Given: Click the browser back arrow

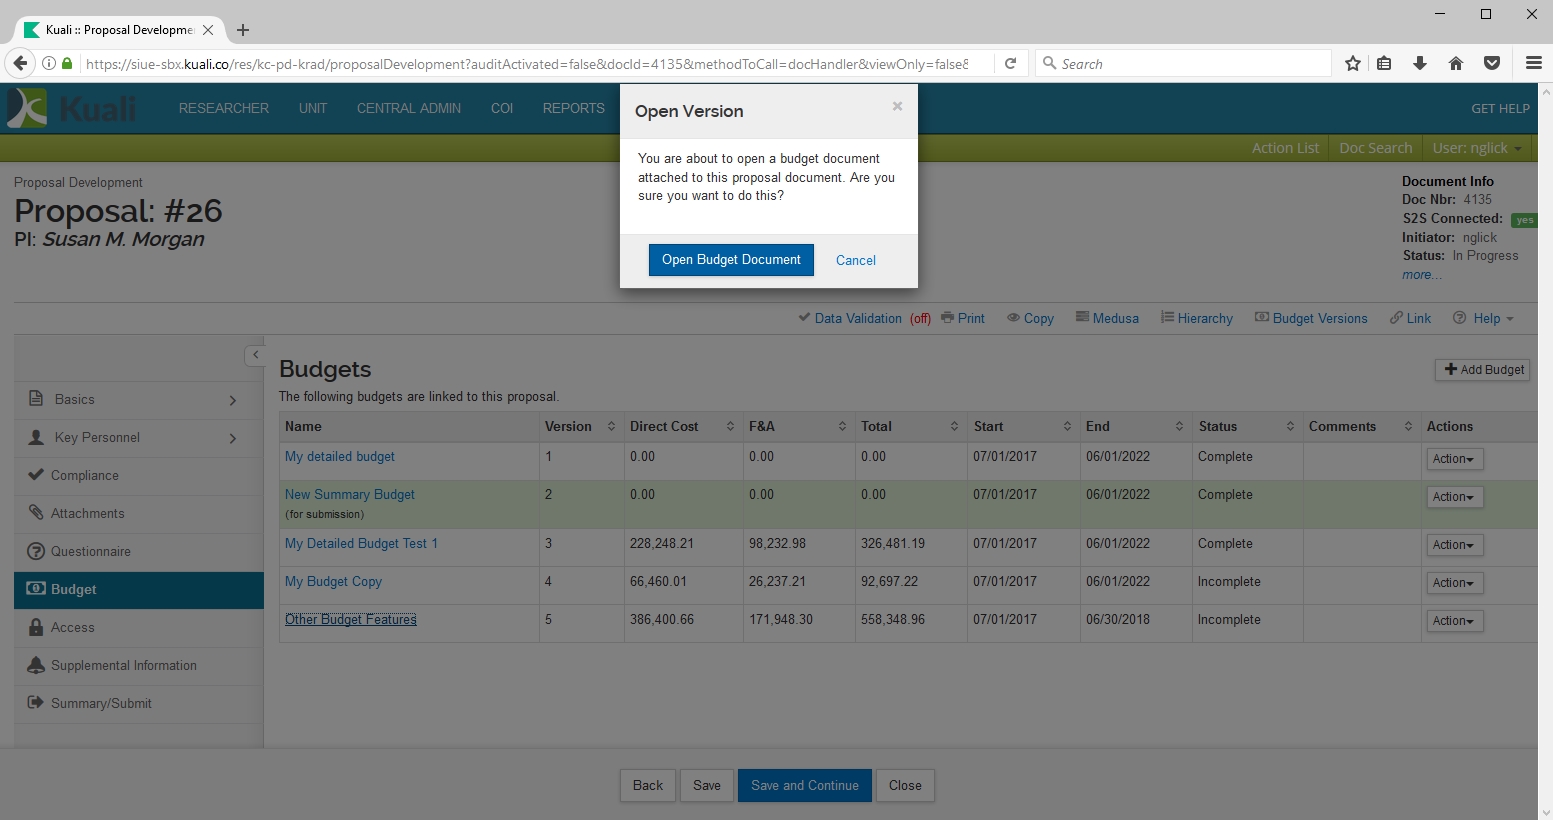Looking at the screenshot, I should pos(20,64).
